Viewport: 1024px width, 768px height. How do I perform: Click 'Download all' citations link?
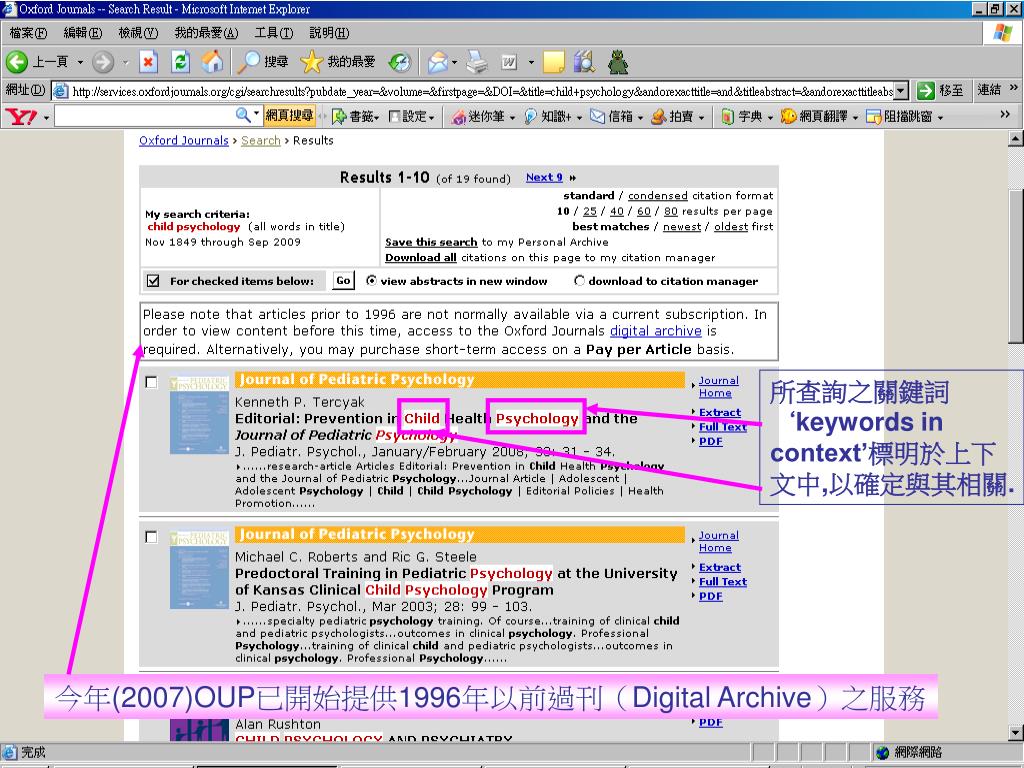(x=421, y=257)
